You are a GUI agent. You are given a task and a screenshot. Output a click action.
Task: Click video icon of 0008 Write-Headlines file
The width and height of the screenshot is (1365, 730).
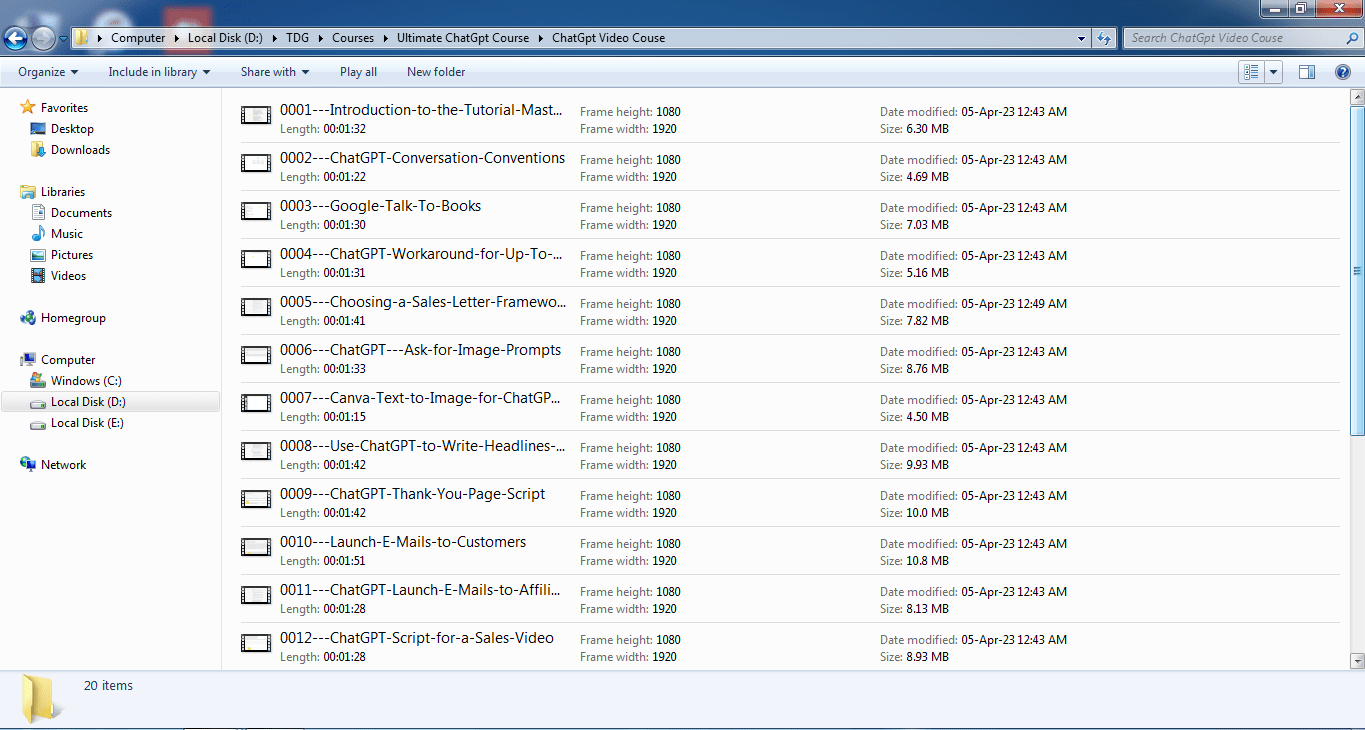pyautogui.click(x=256, y=451)
